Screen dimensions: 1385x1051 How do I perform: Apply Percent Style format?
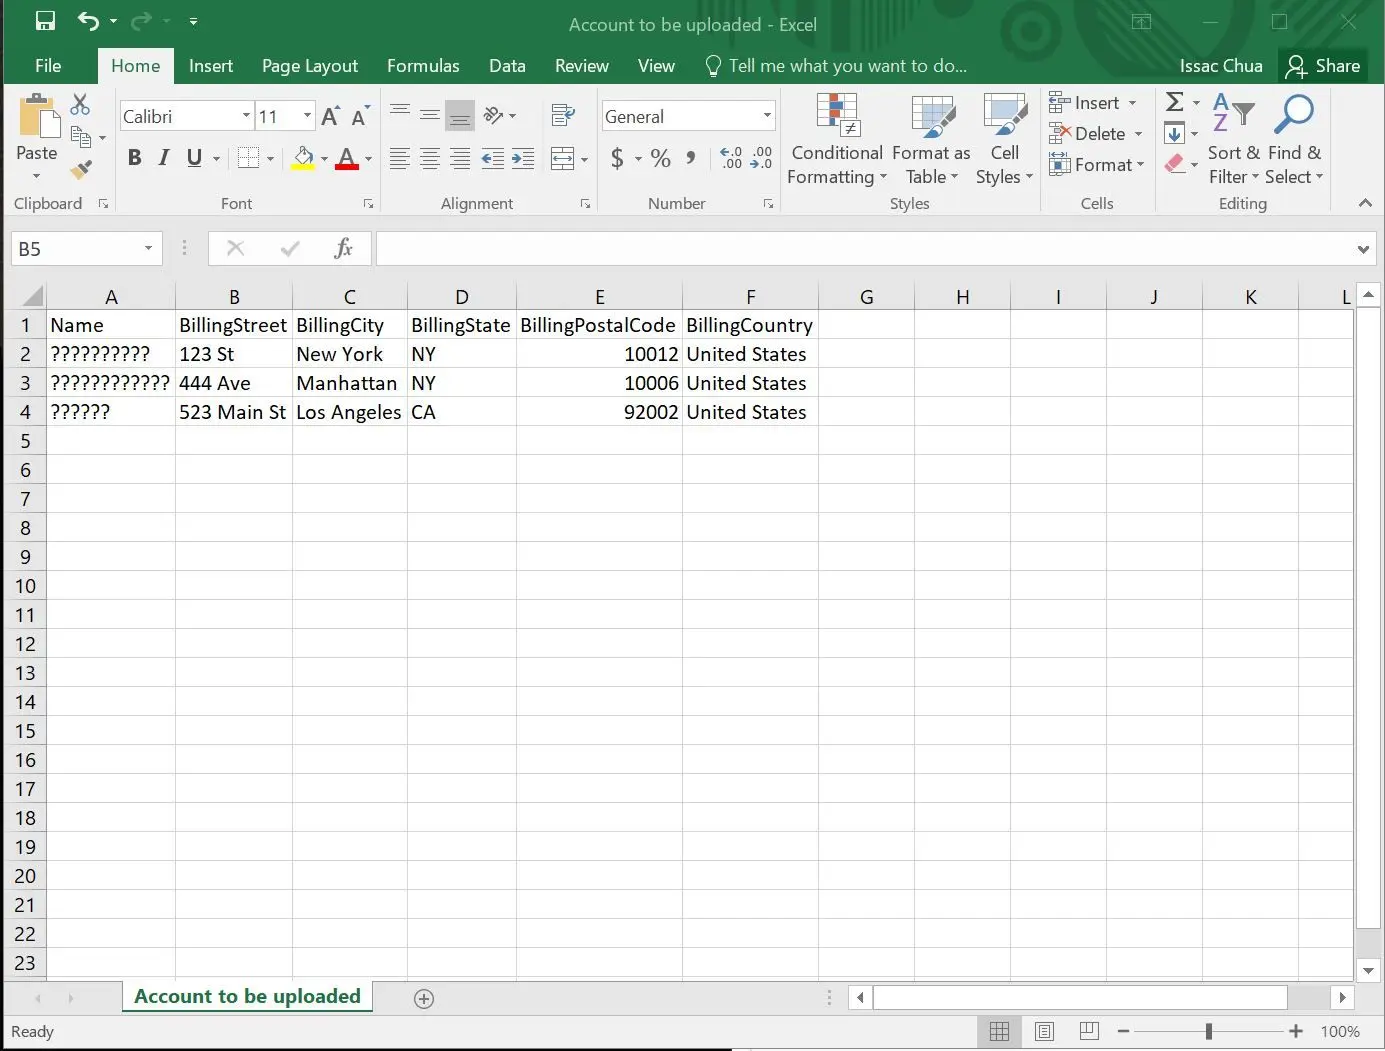point(660,158)
